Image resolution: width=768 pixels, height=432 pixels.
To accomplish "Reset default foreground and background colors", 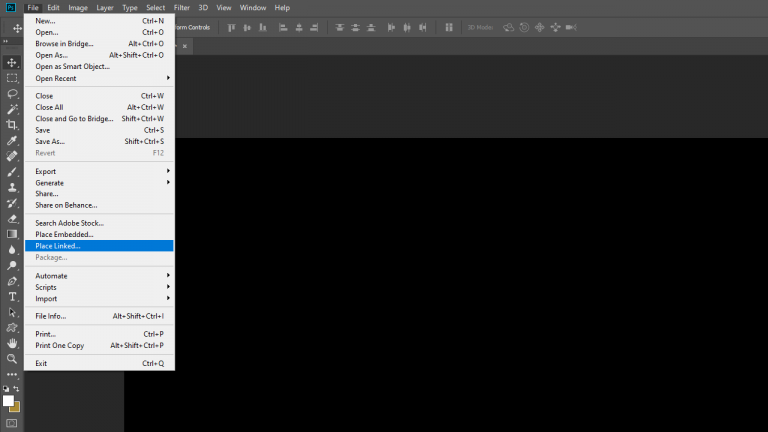I will (x=6, y=389).
